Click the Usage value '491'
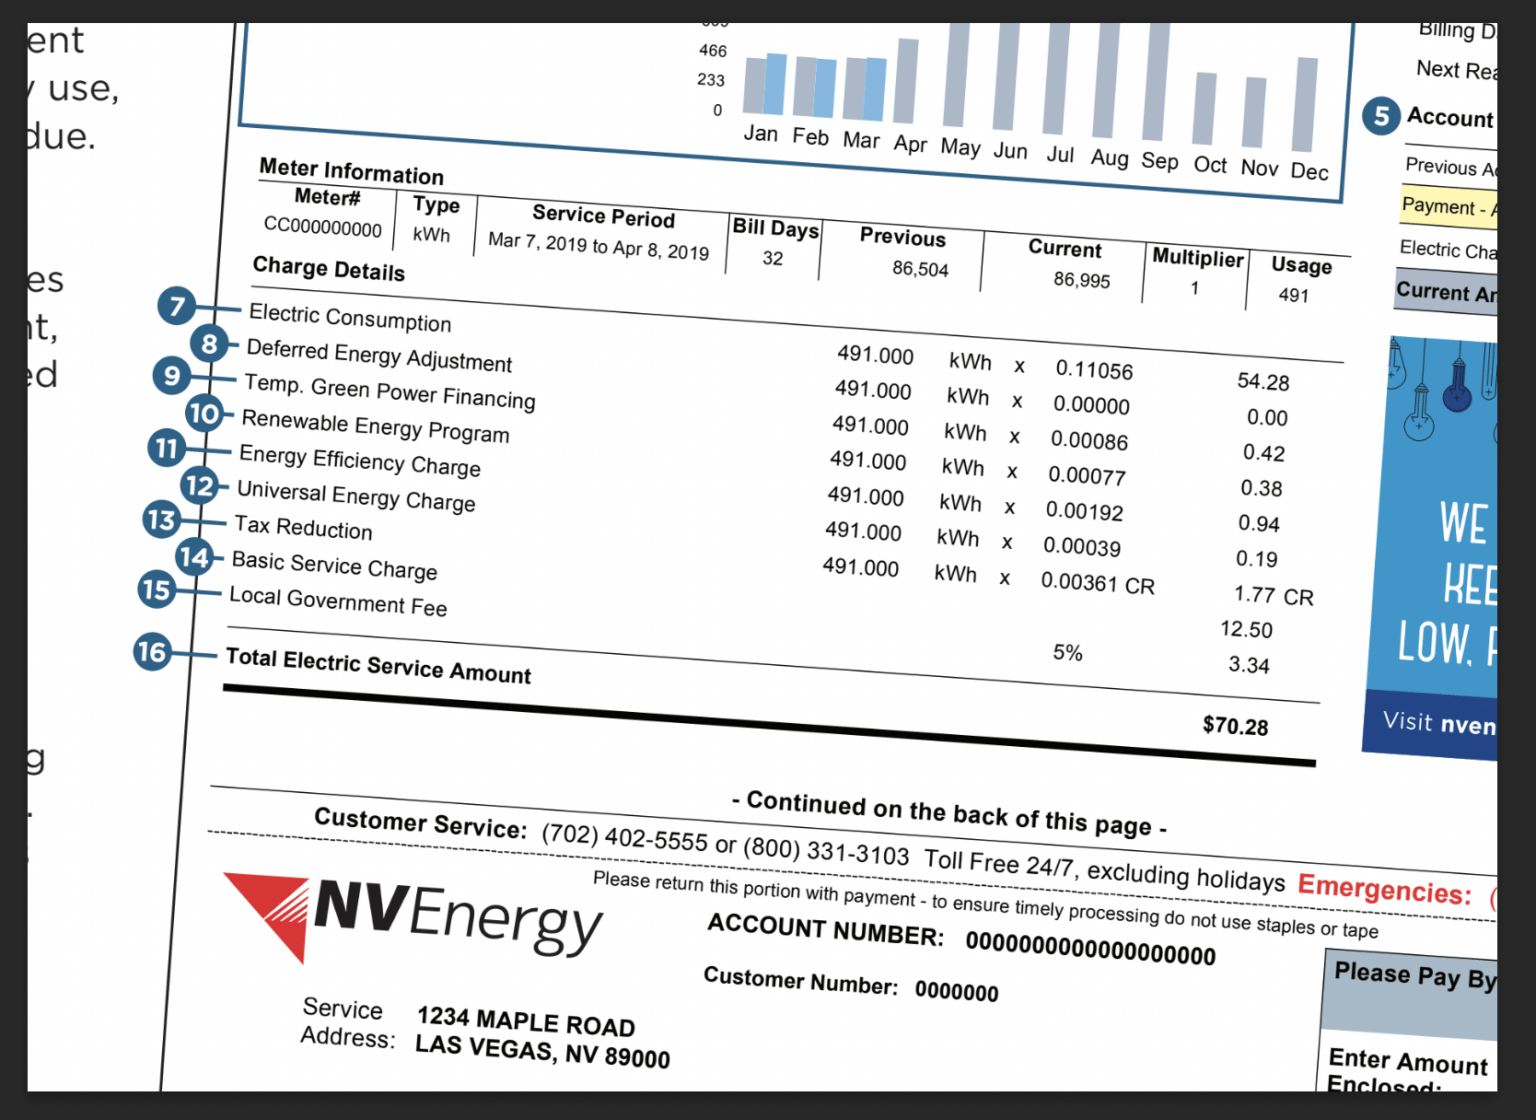Image resolution: width=1536 pixels, height=1120 pixels. (x=1293, y=295)
